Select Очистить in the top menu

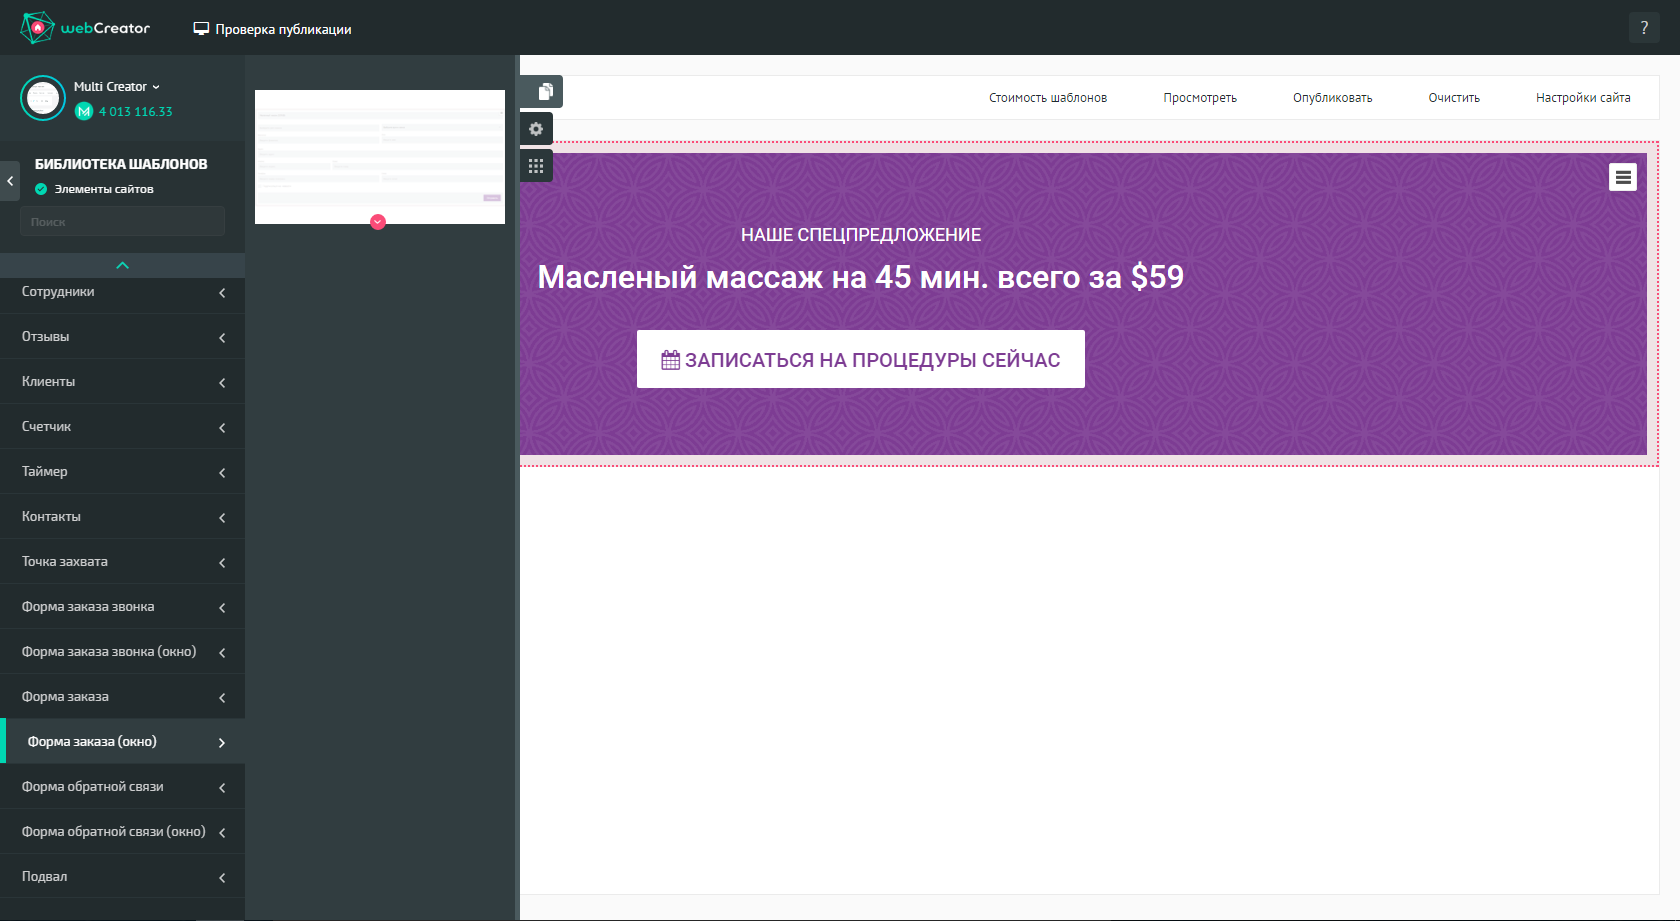point(1453,97)
